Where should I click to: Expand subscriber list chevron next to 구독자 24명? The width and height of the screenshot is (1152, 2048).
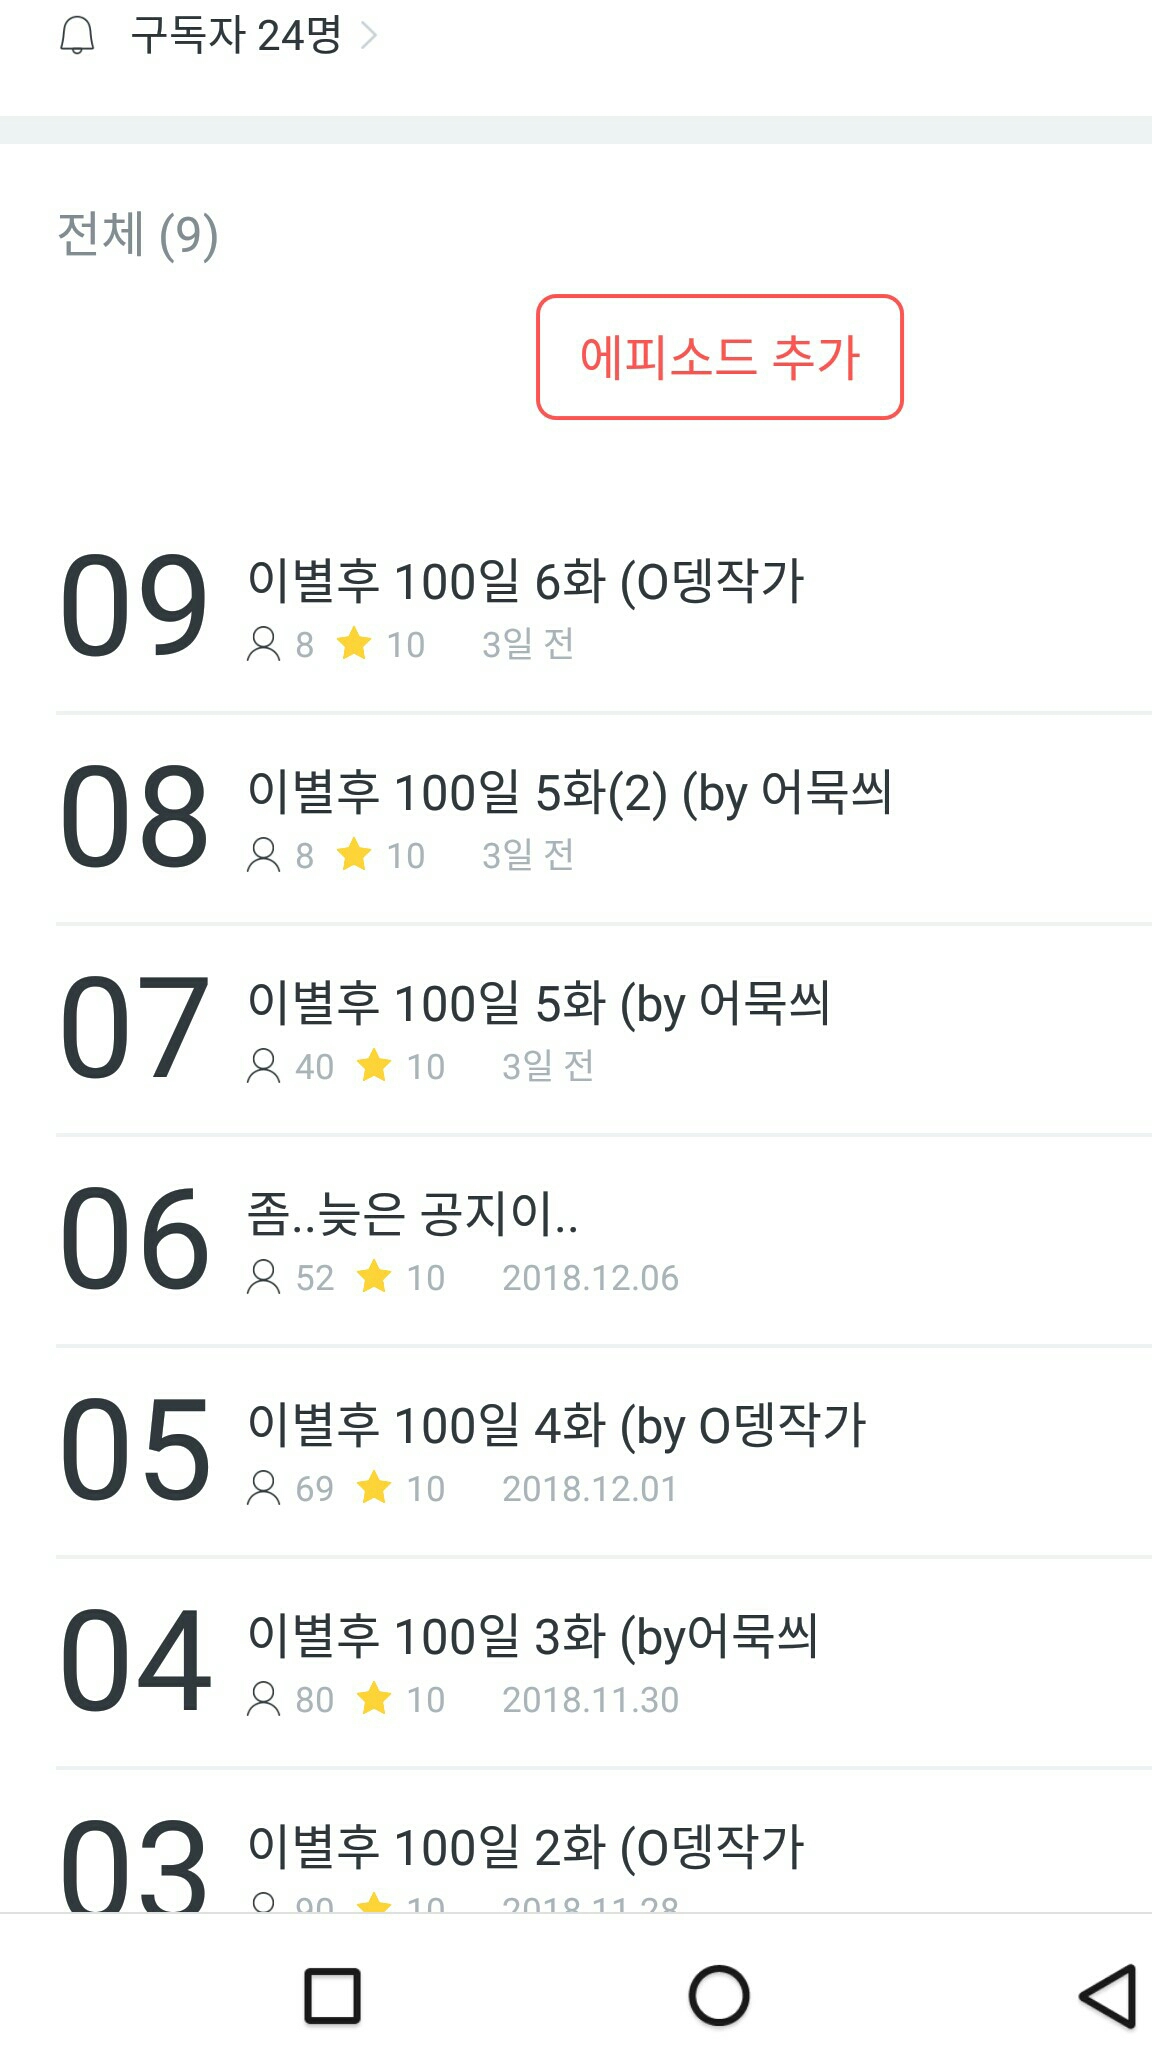[369, 36]
